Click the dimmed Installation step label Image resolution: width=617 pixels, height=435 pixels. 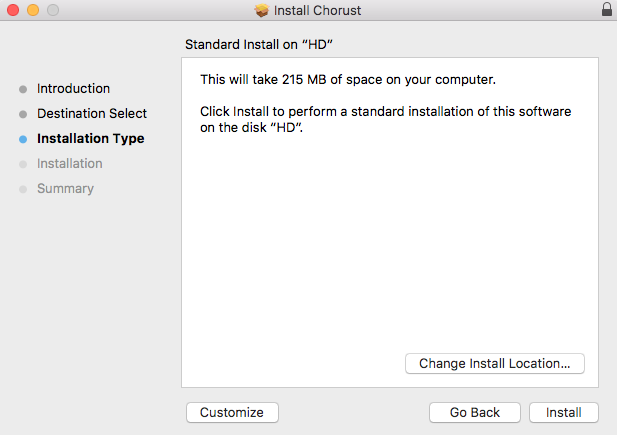coord(69,164)
